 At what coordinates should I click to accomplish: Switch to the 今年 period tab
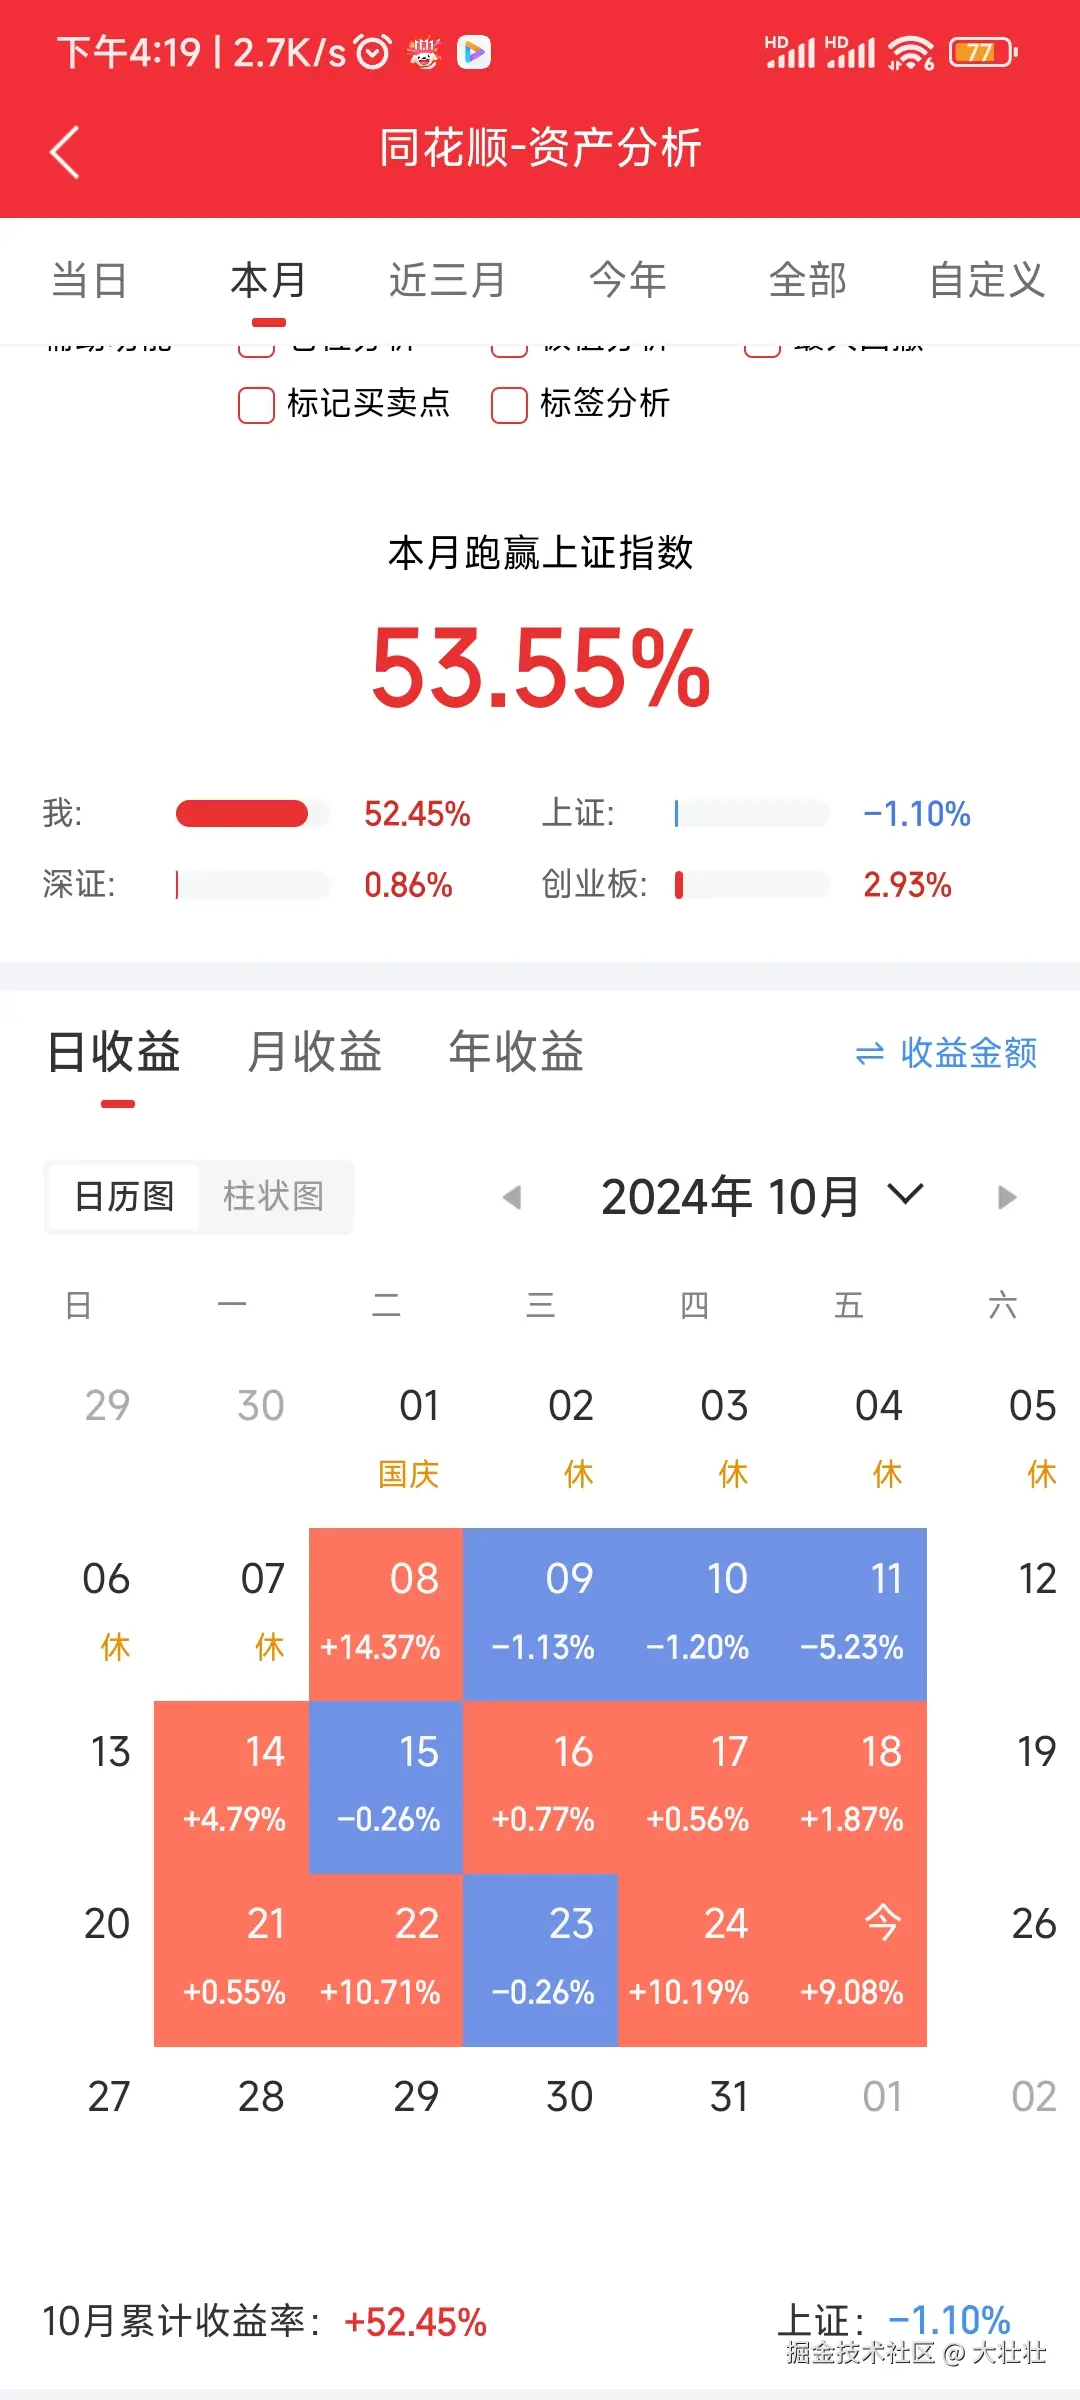point(627,280)
